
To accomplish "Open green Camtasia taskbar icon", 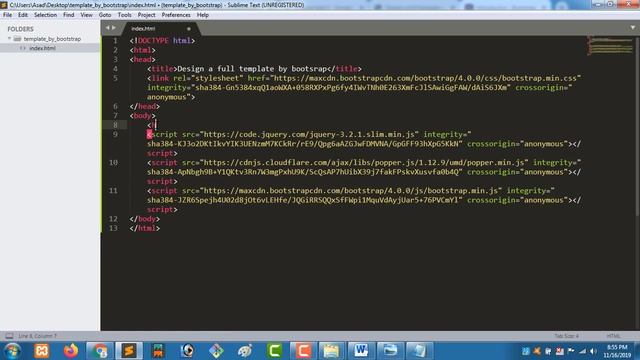I will (x=274, y=351).
